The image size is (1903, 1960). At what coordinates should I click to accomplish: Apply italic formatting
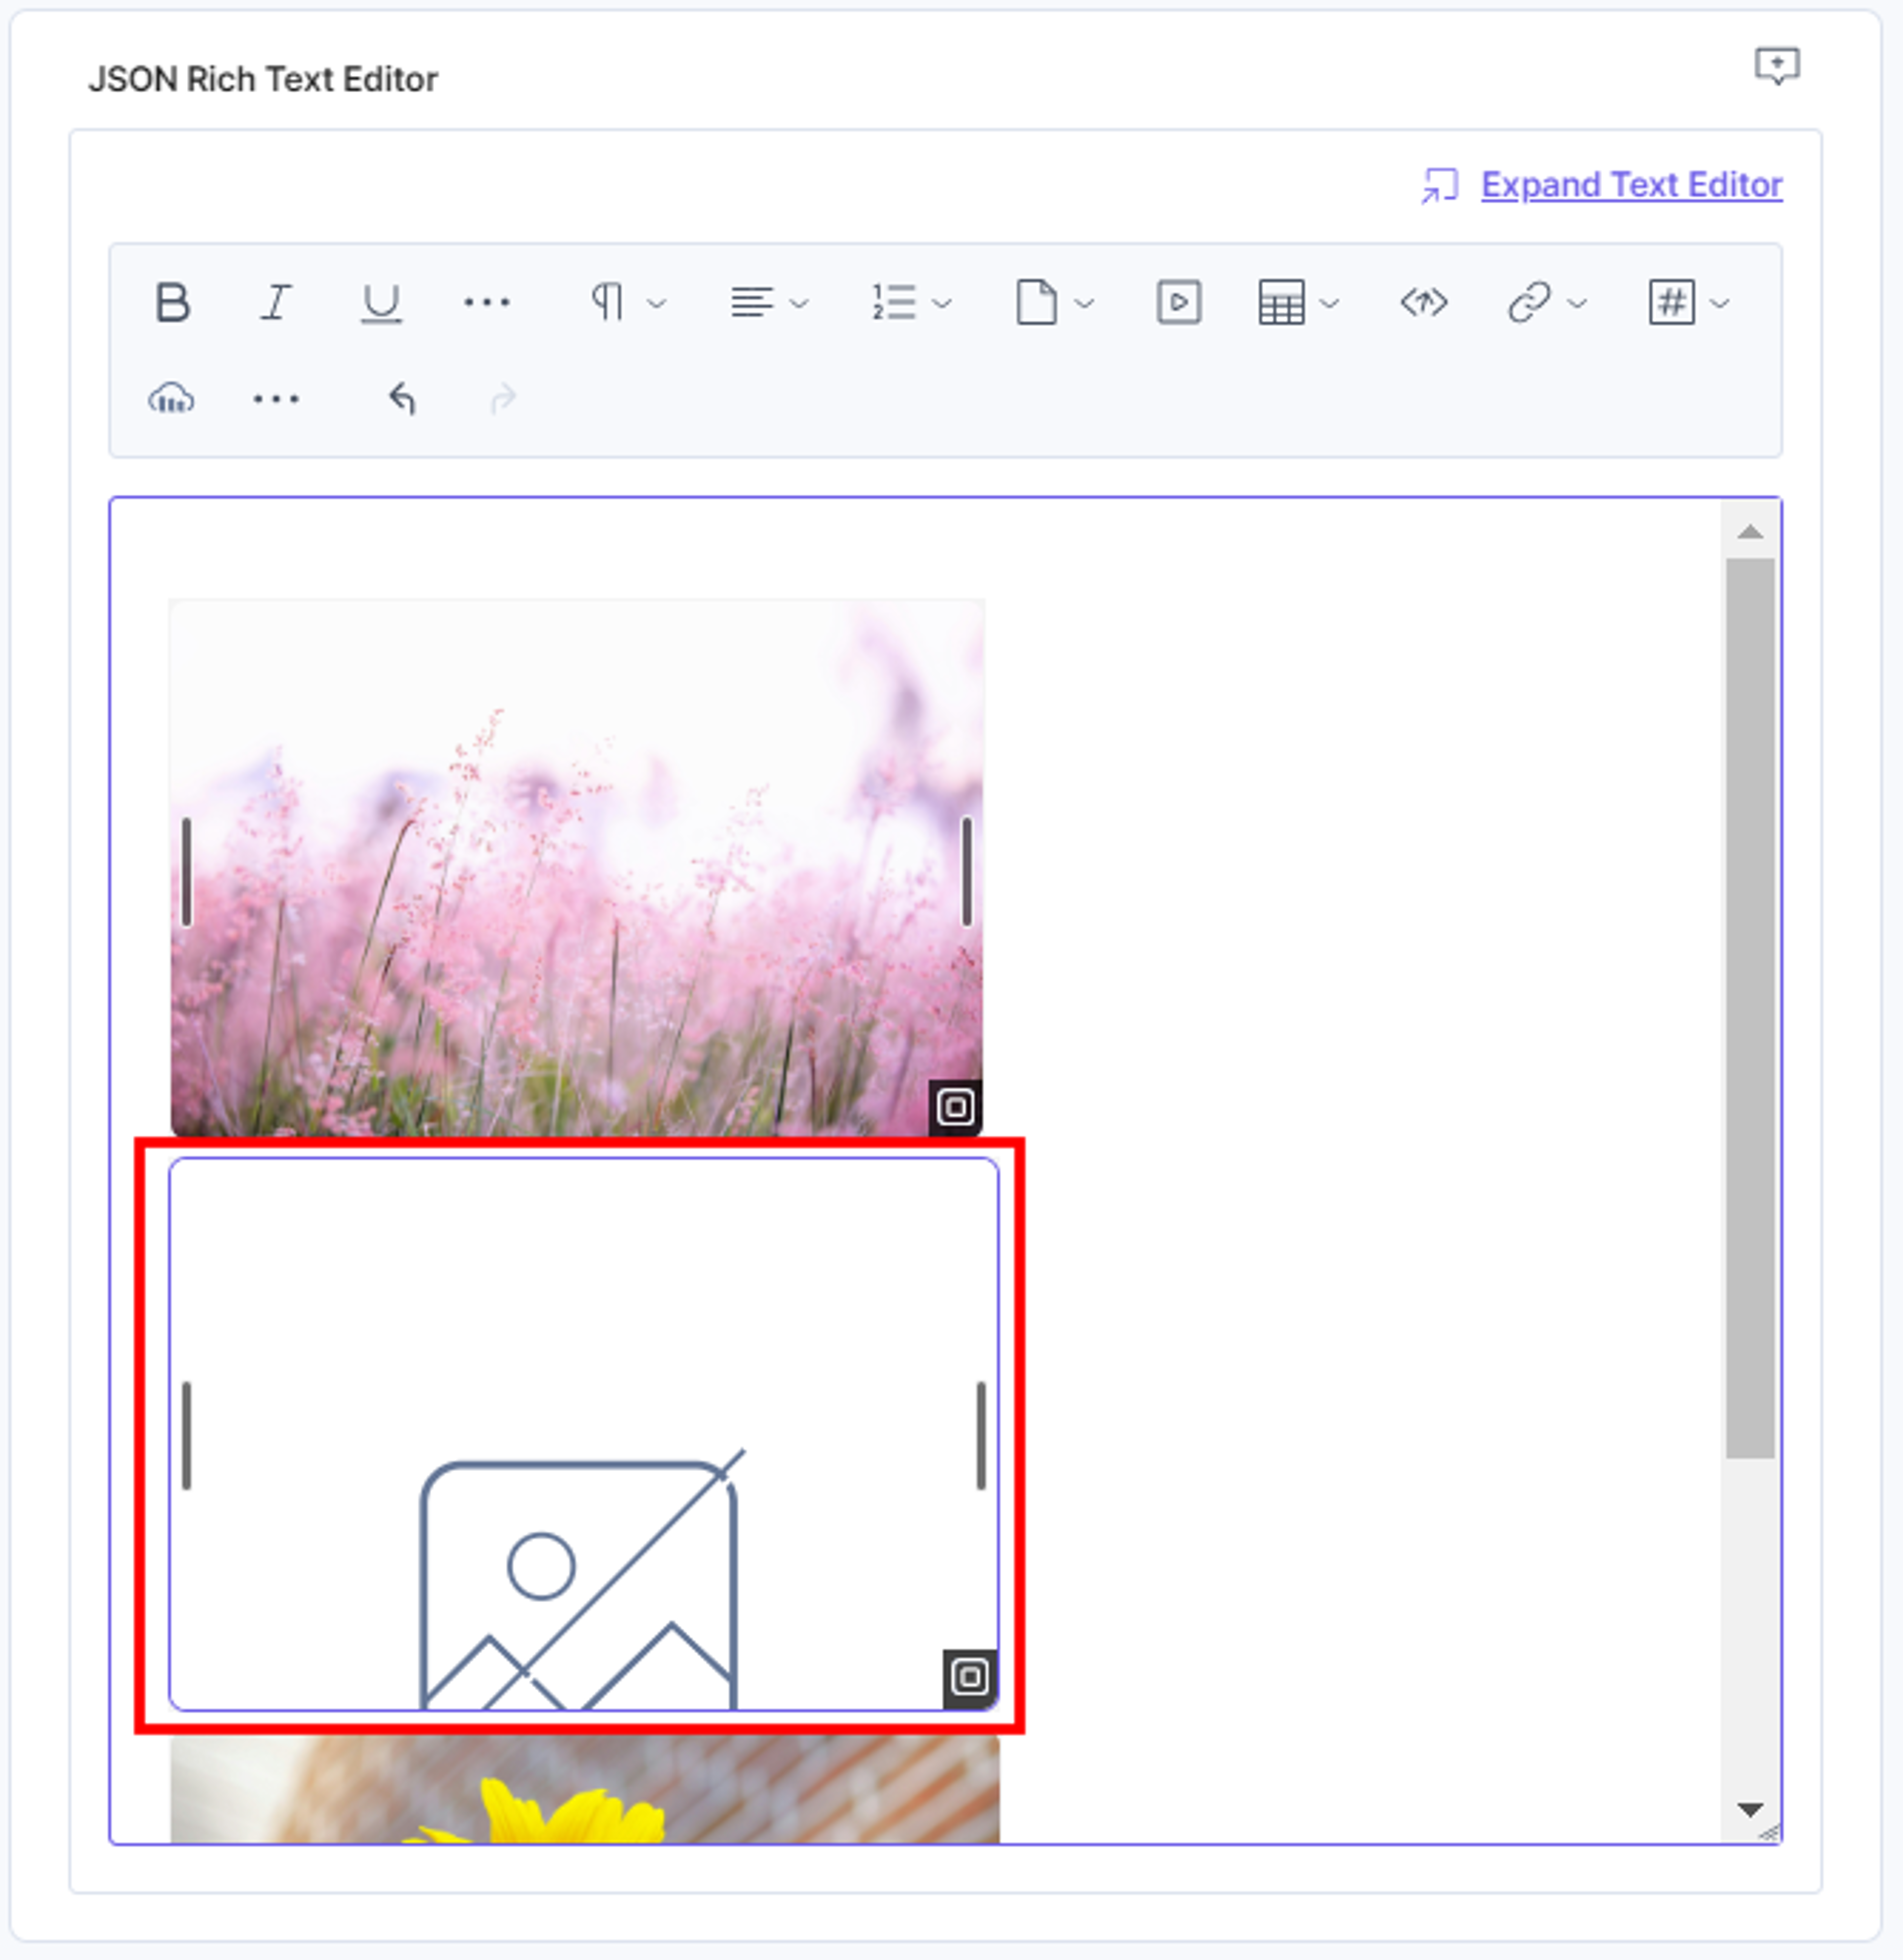point(276,302)
